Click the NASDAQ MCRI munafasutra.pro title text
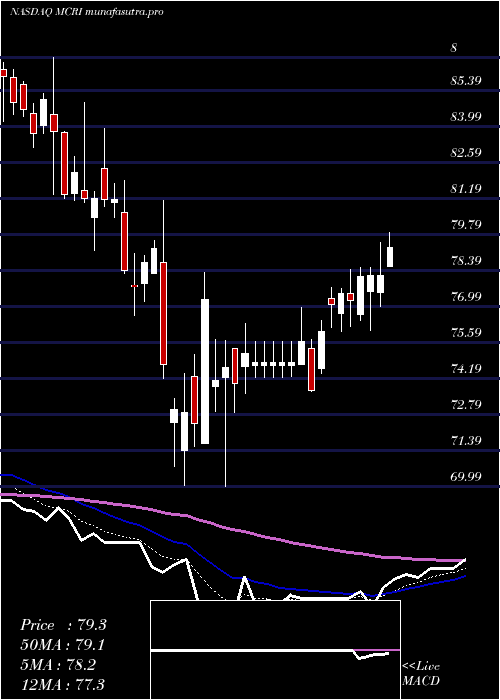 coord(86,12)
